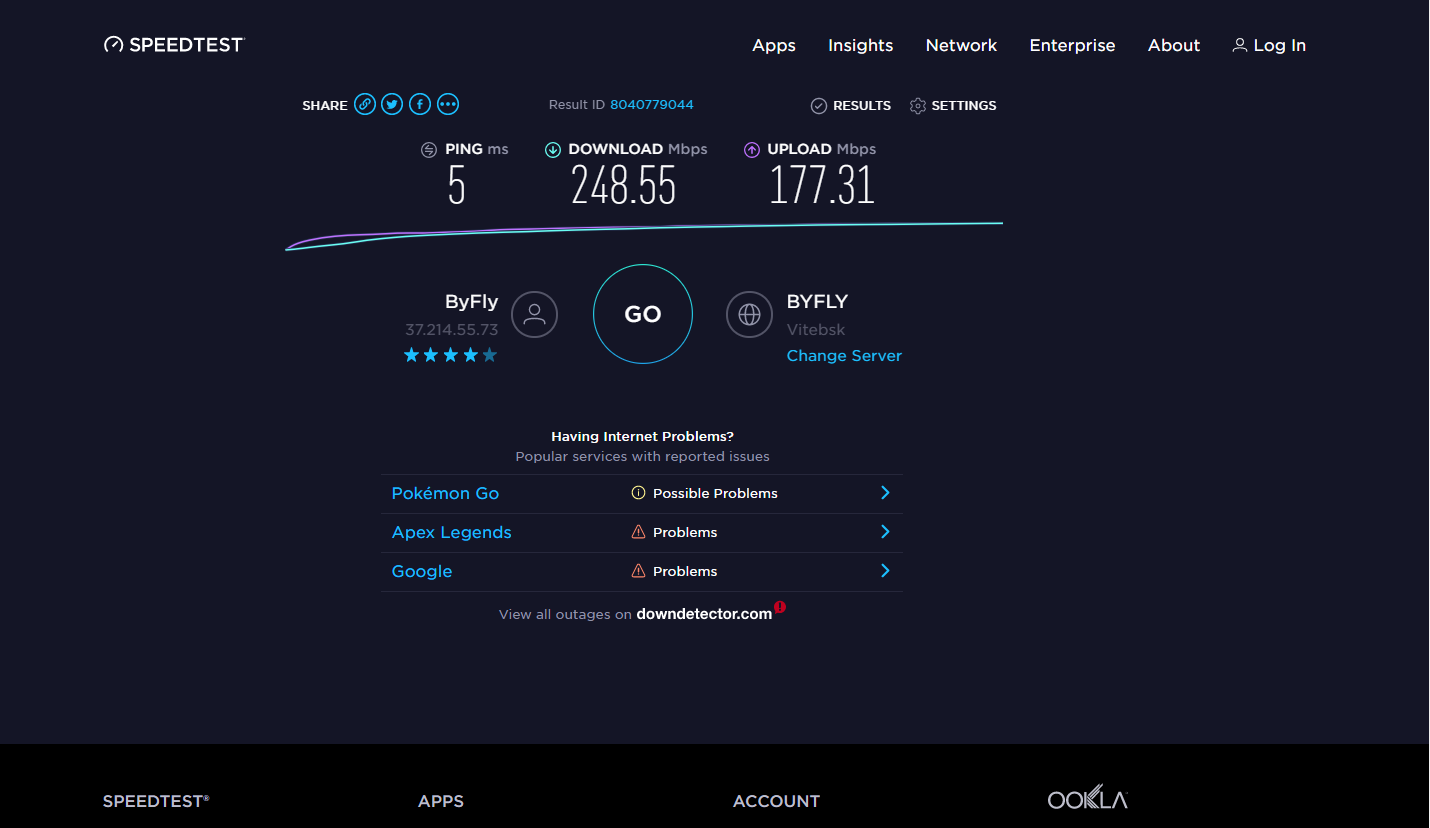This screenshot has width=1430, height=828.
Task: Click the footer SPEEDTEST heading
Action: (x=156, y=801)
